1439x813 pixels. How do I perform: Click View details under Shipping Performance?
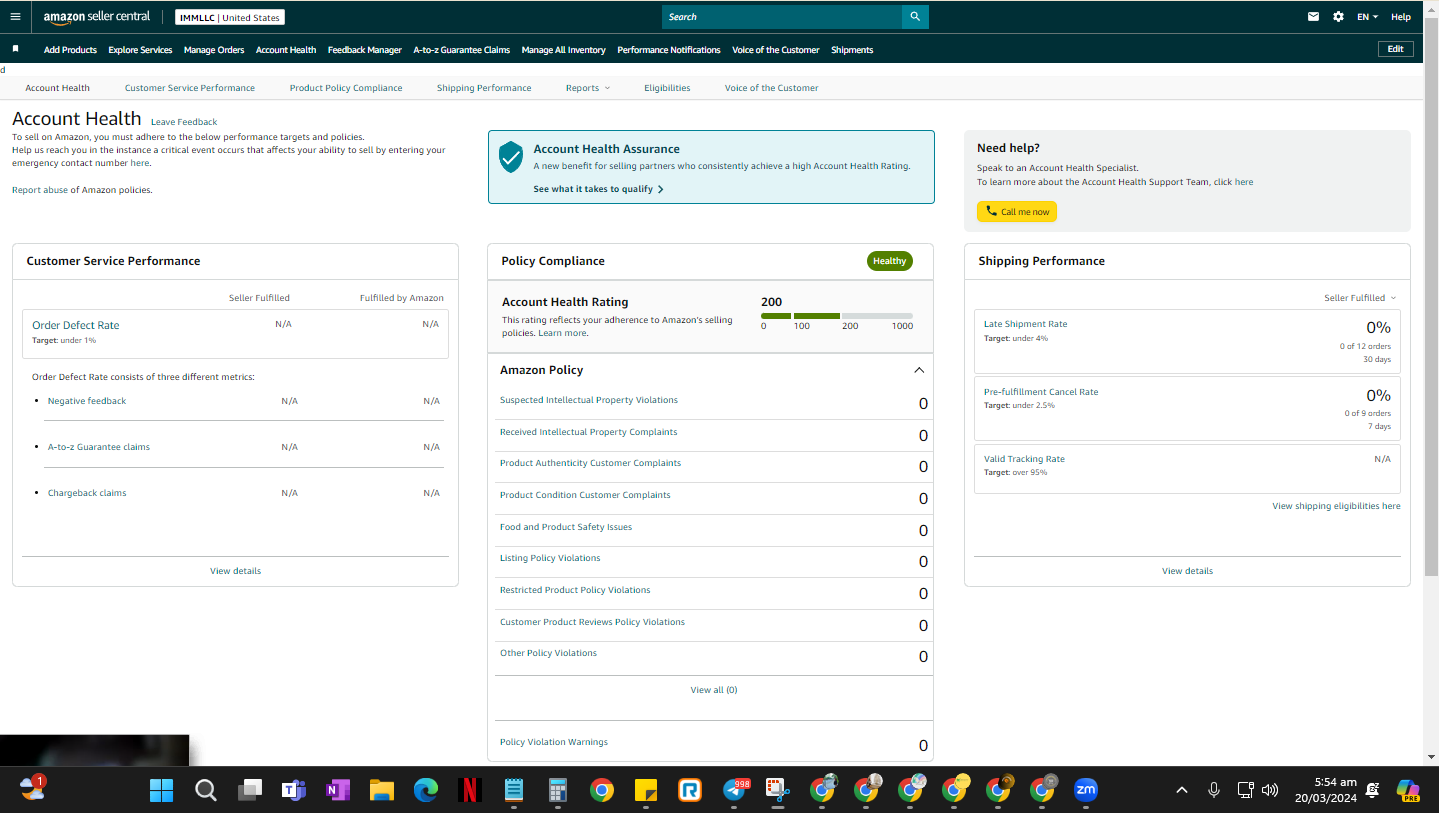coord(1187,571)
